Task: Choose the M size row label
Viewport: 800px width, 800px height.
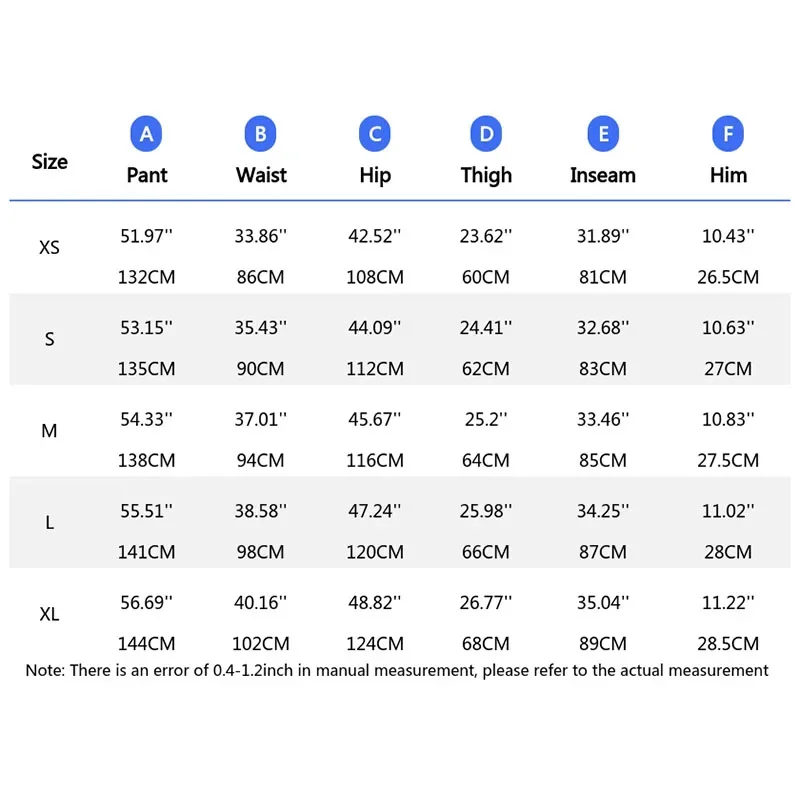Action: coord(49,431)
